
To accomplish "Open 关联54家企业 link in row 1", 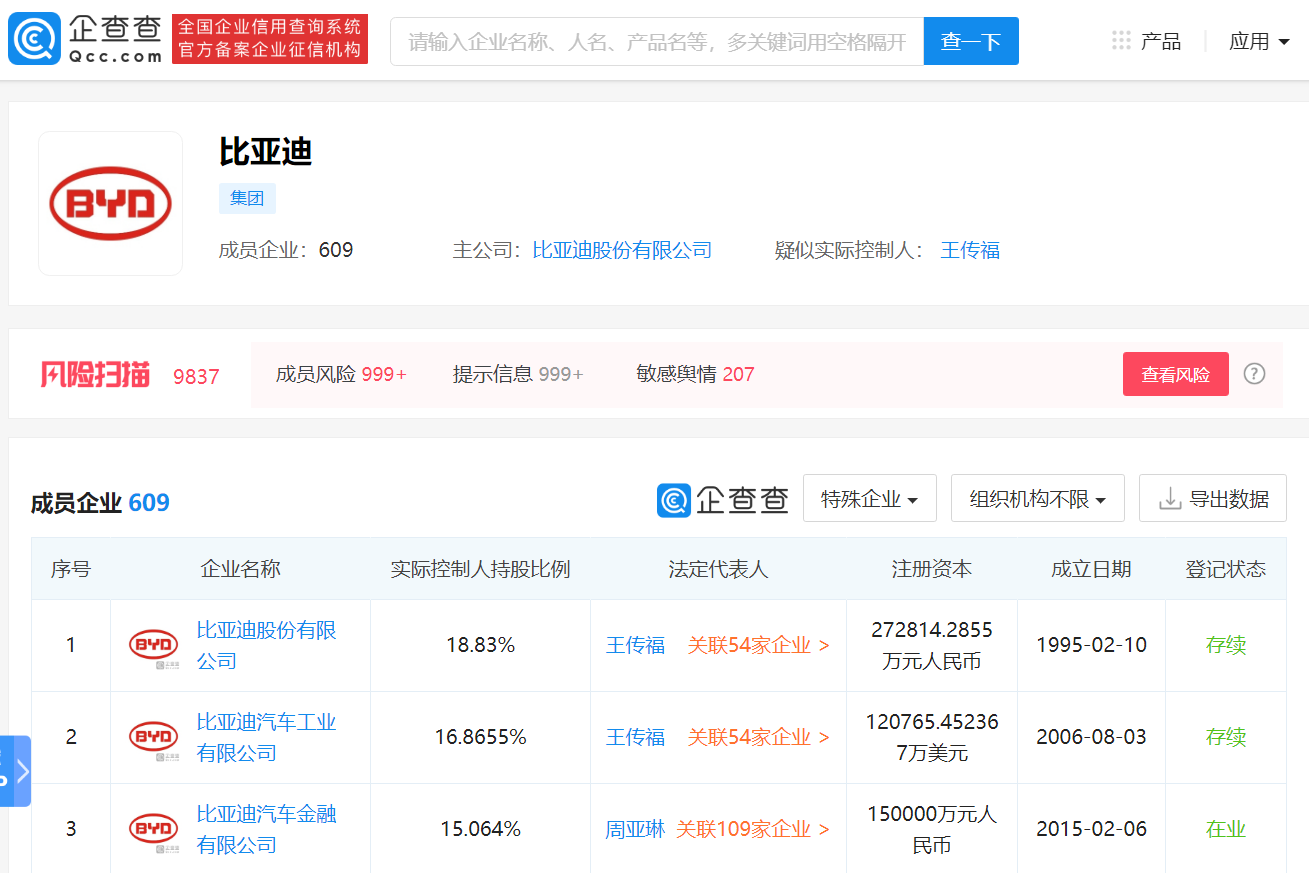I will click(758, 645).
